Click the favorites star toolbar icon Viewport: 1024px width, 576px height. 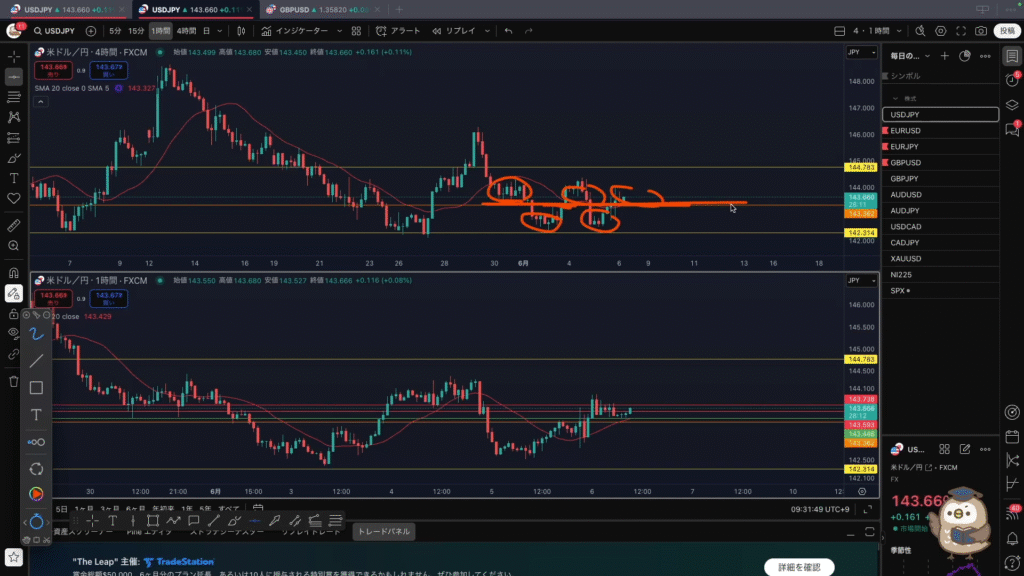click(x=14, y=557)
